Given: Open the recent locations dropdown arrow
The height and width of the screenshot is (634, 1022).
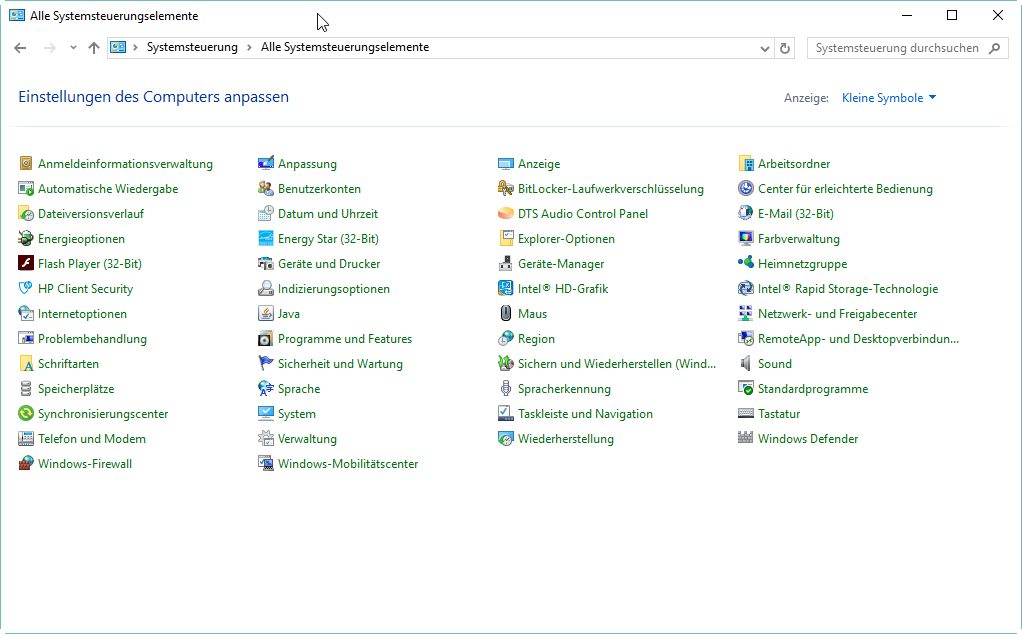Looking at the screenshot, I should click(x=73, y=48).
